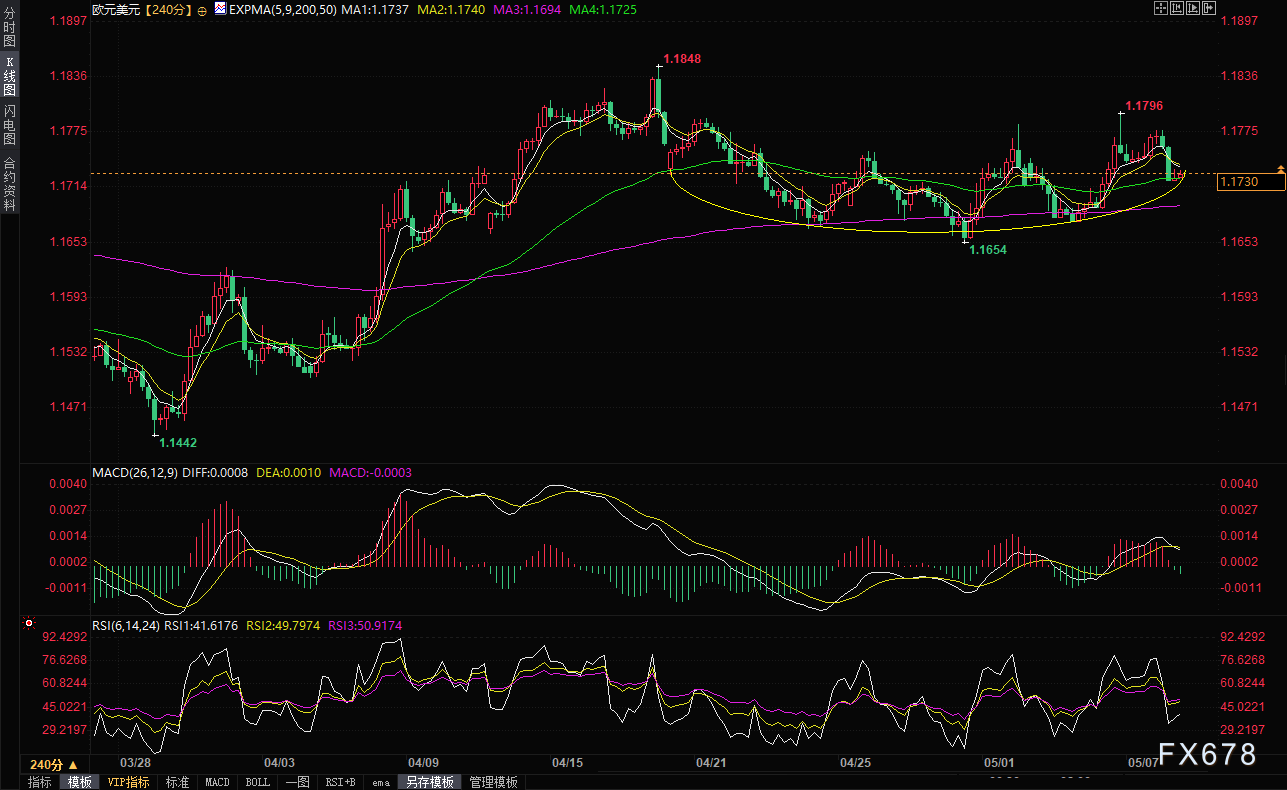Click the 1.1442 low price marker
Screen dimensions: 1287x790
tap(178, 442)
